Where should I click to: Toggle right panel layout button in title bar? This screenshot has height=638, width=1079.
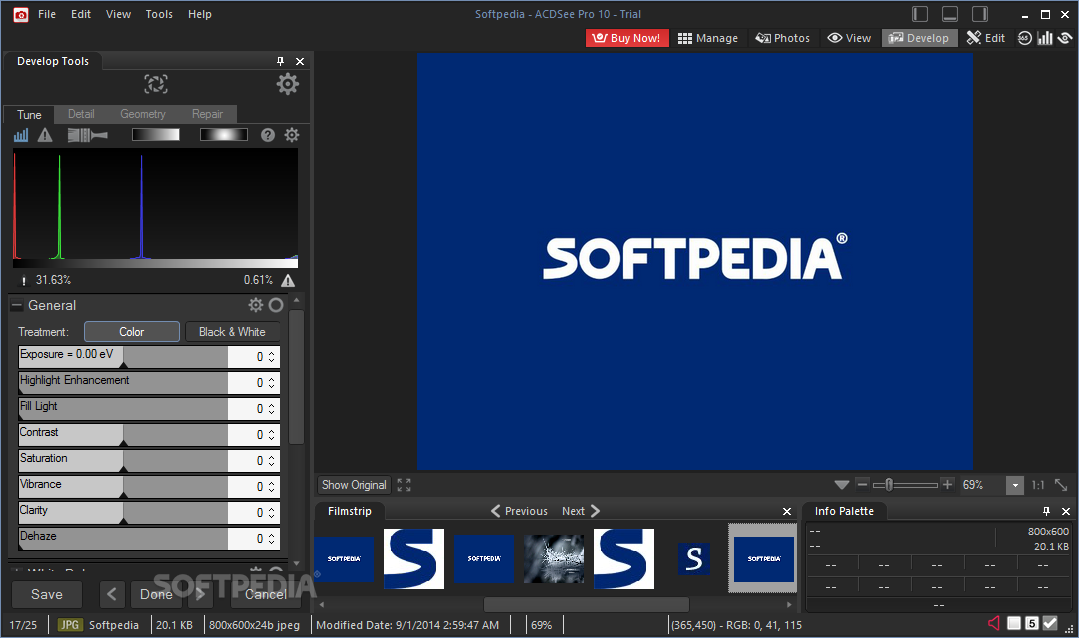click(980, 14)
